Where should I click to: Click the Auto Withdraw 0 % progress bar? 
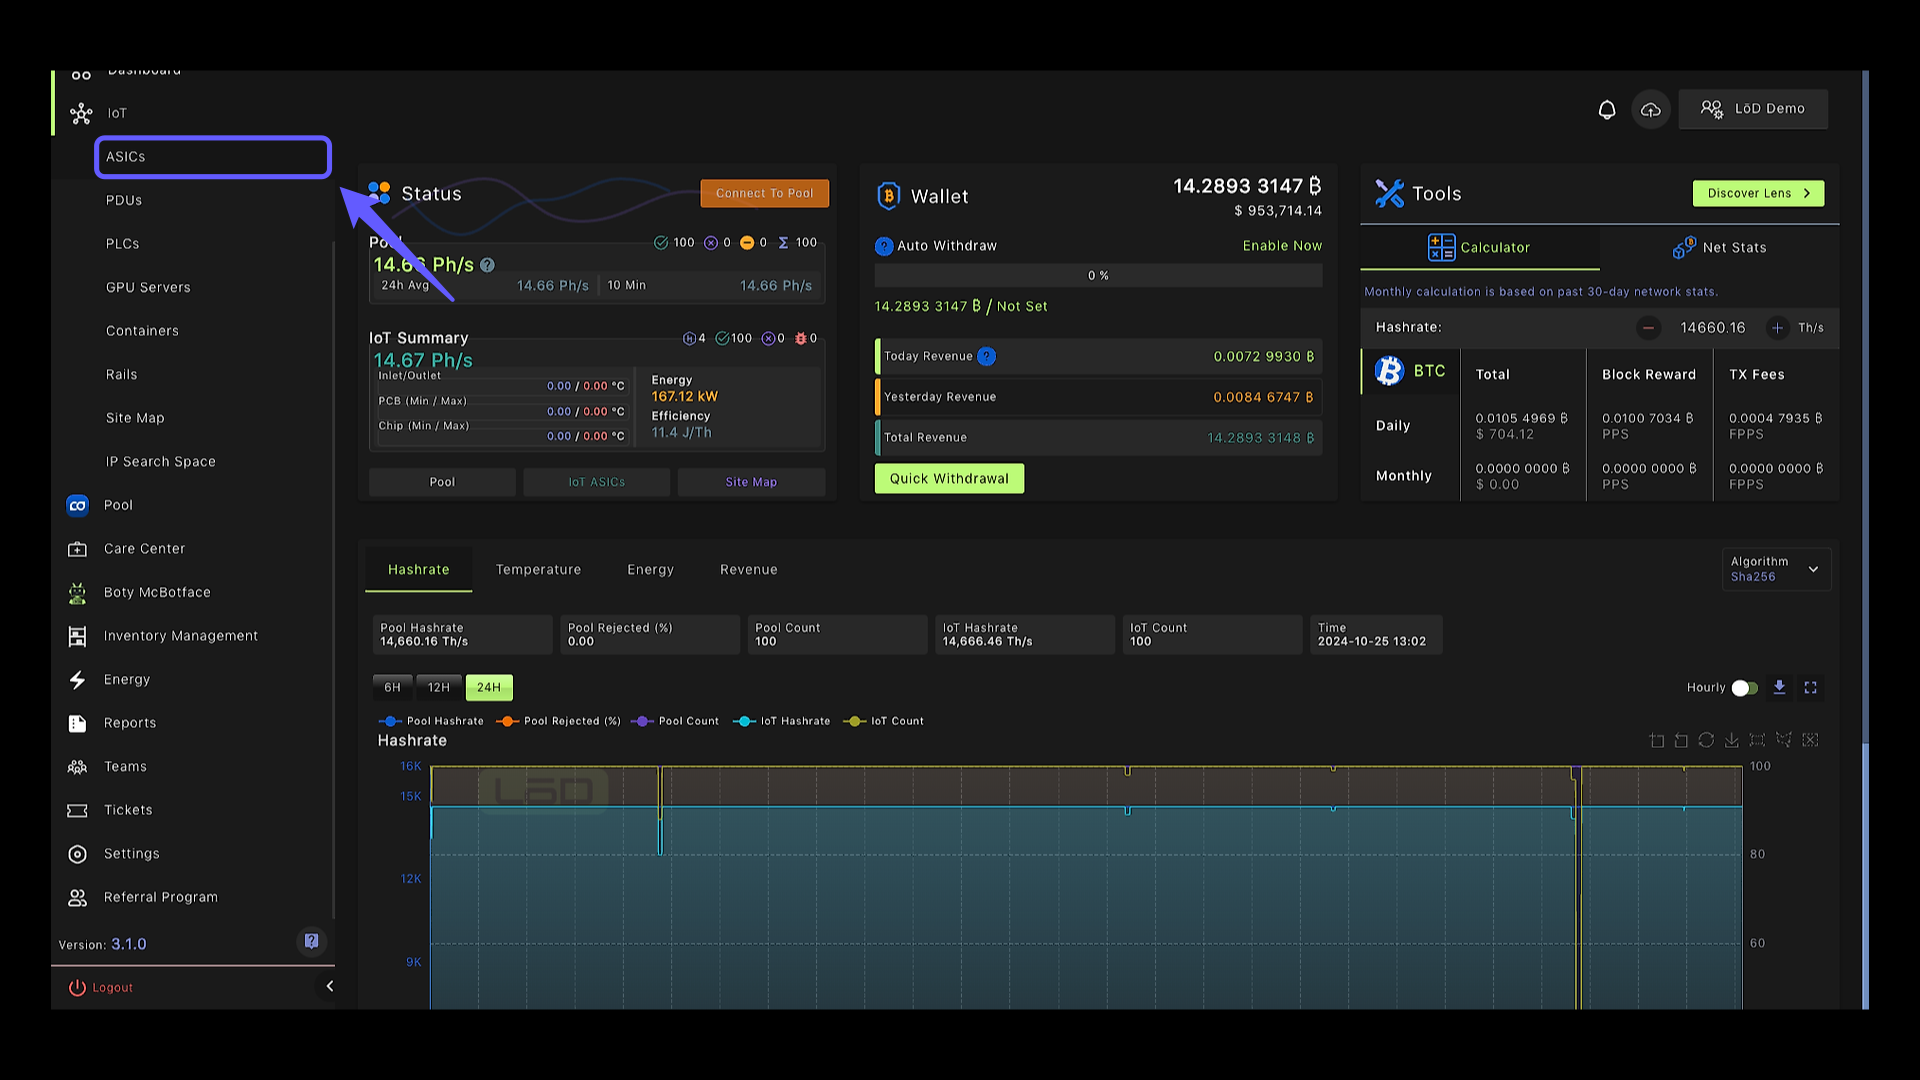coord(1098,275)
